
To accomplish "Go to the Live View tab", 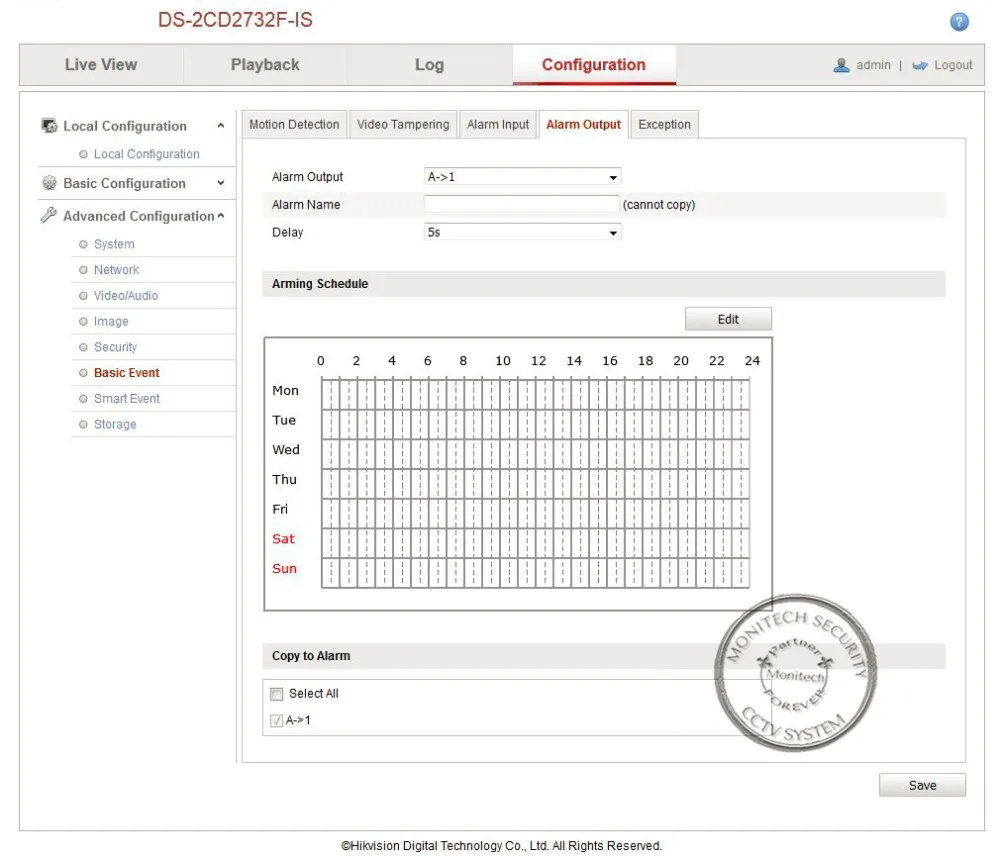I will click(x=101, y=65).
